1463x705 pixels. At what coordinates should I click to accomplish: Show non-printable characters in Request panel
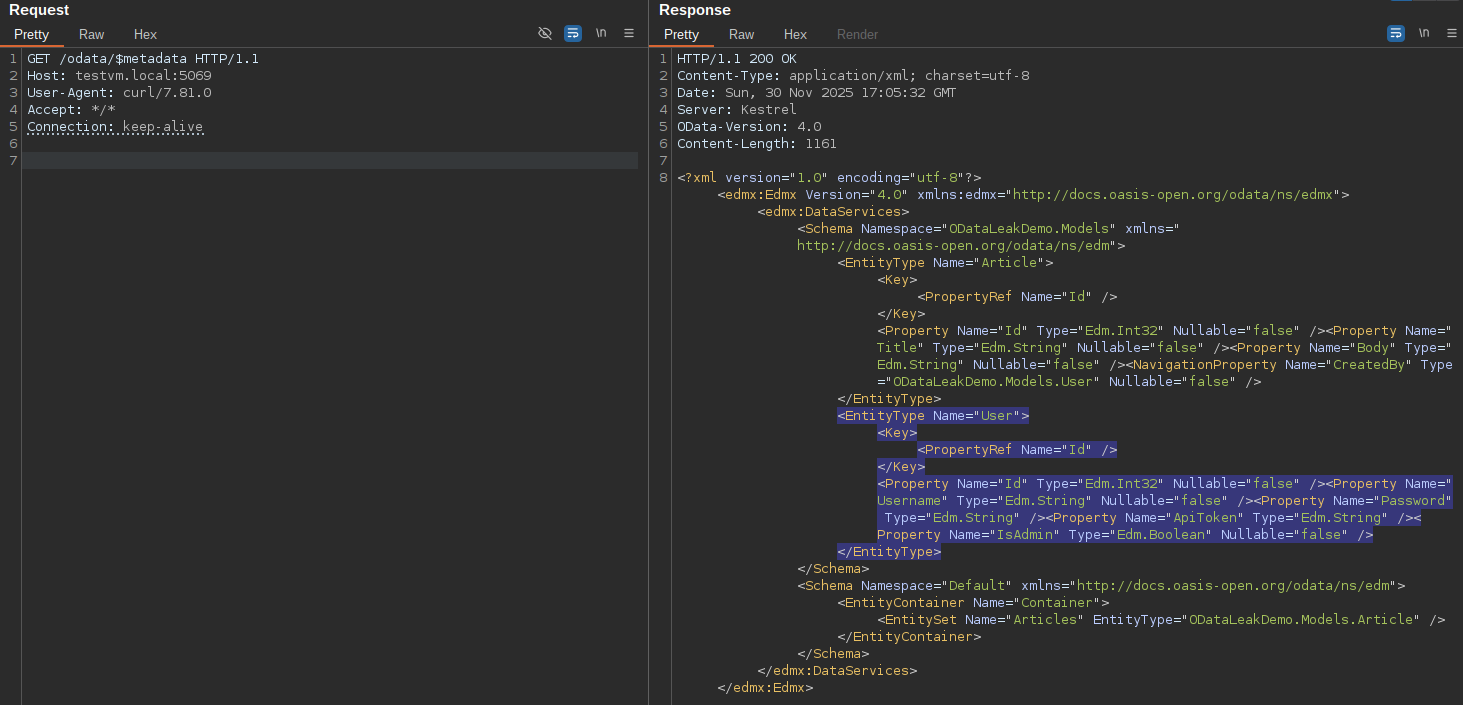(601, 33)
